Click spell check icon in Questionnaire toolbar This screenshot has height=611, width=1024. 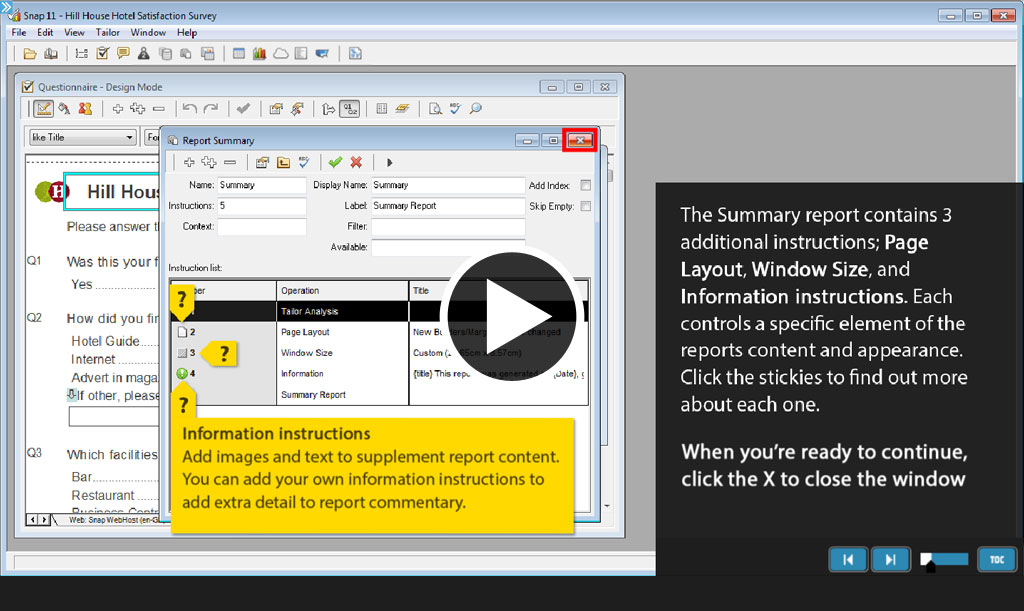tap(455, 108)
